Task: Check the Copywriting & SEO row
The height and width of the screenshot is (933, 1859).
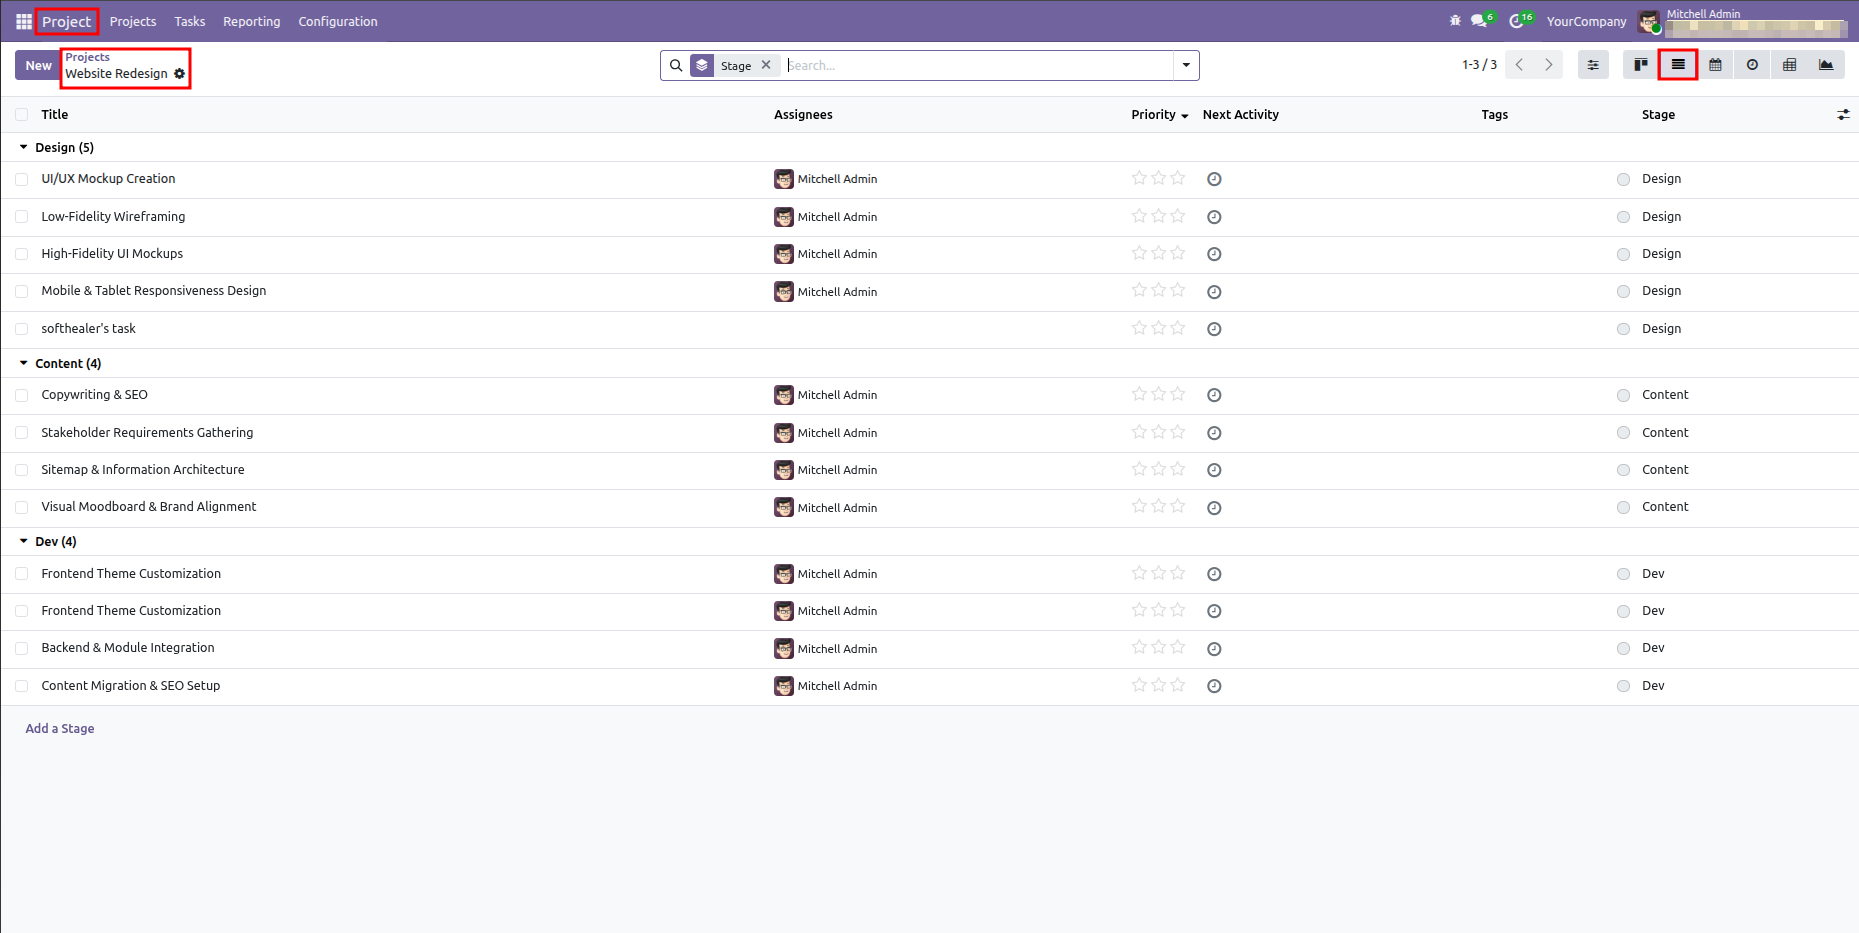Action: (22, 396)
